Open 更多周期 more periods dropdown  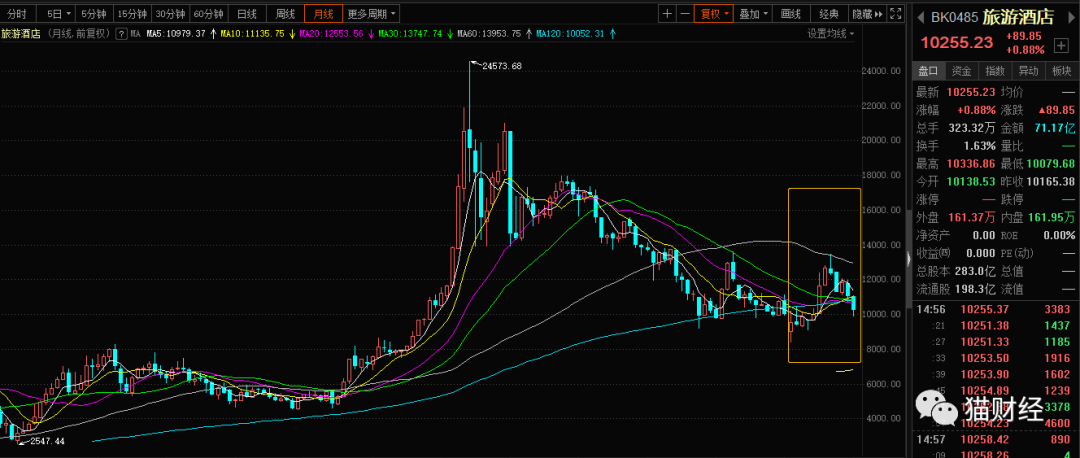[x=371, y=14]
